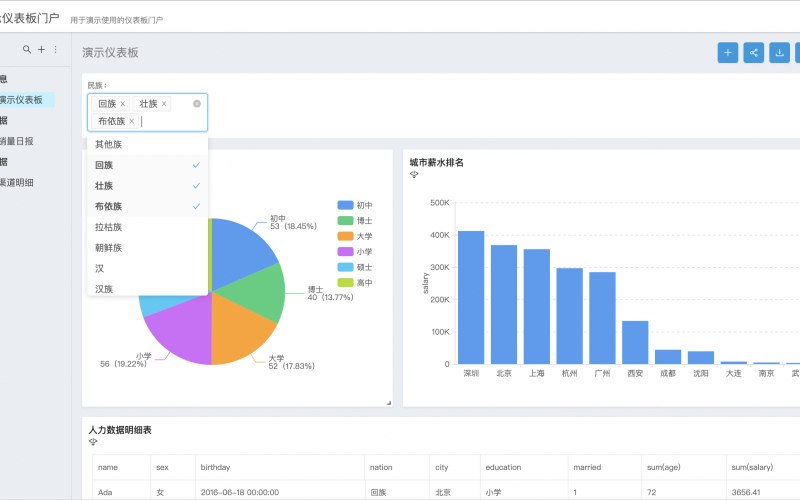Screen dimensions: 800x500
Task: Select 汉族 option in dropdown
Action: [147, 288]
